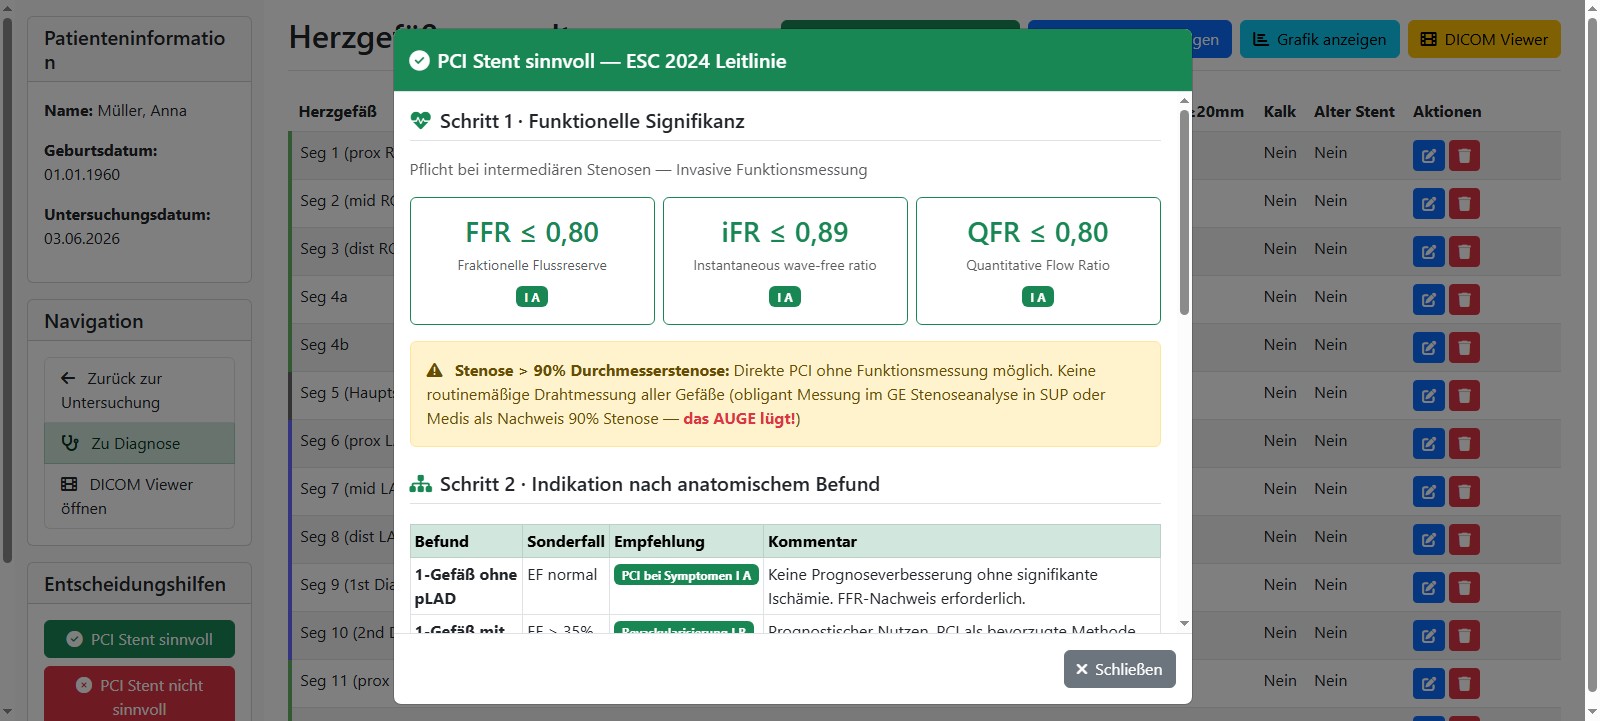1600x721 pixels.
Task: Click the 'PCI bei Symptomen I A' badge
Action: coord(686,575)
